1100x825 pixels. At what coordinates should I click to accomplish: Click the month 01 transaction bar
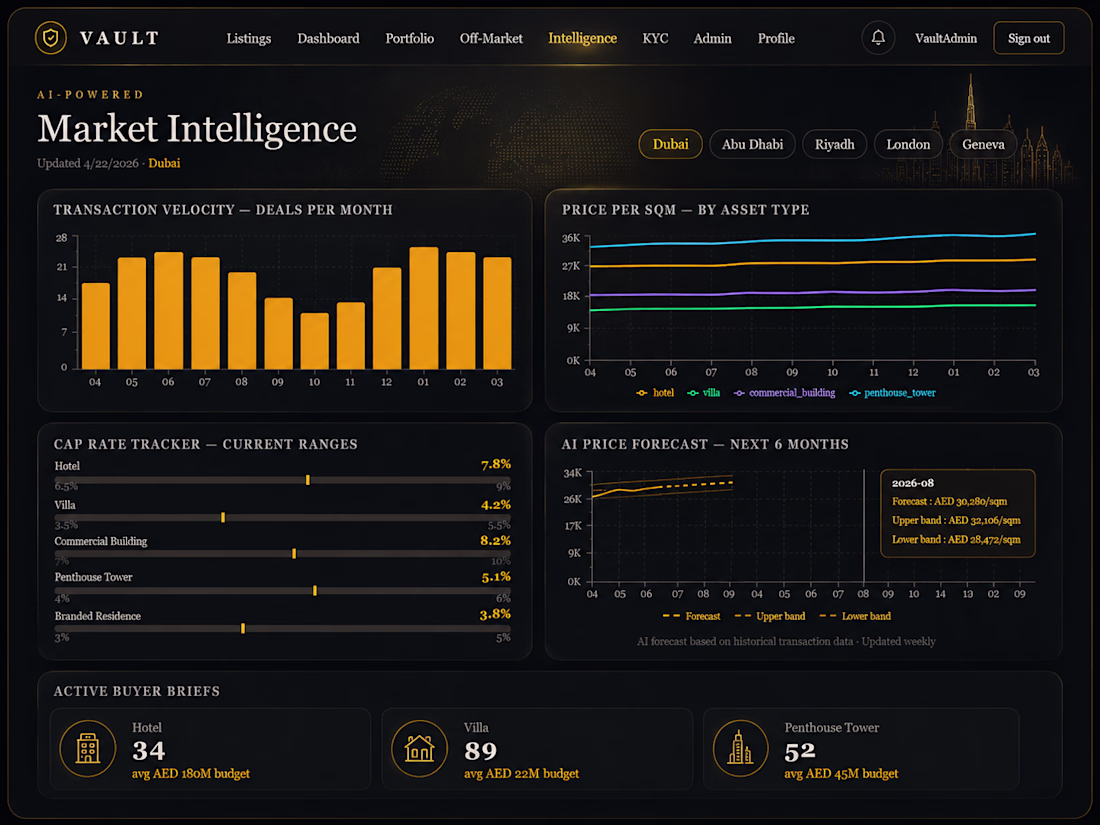coord(424,308)
